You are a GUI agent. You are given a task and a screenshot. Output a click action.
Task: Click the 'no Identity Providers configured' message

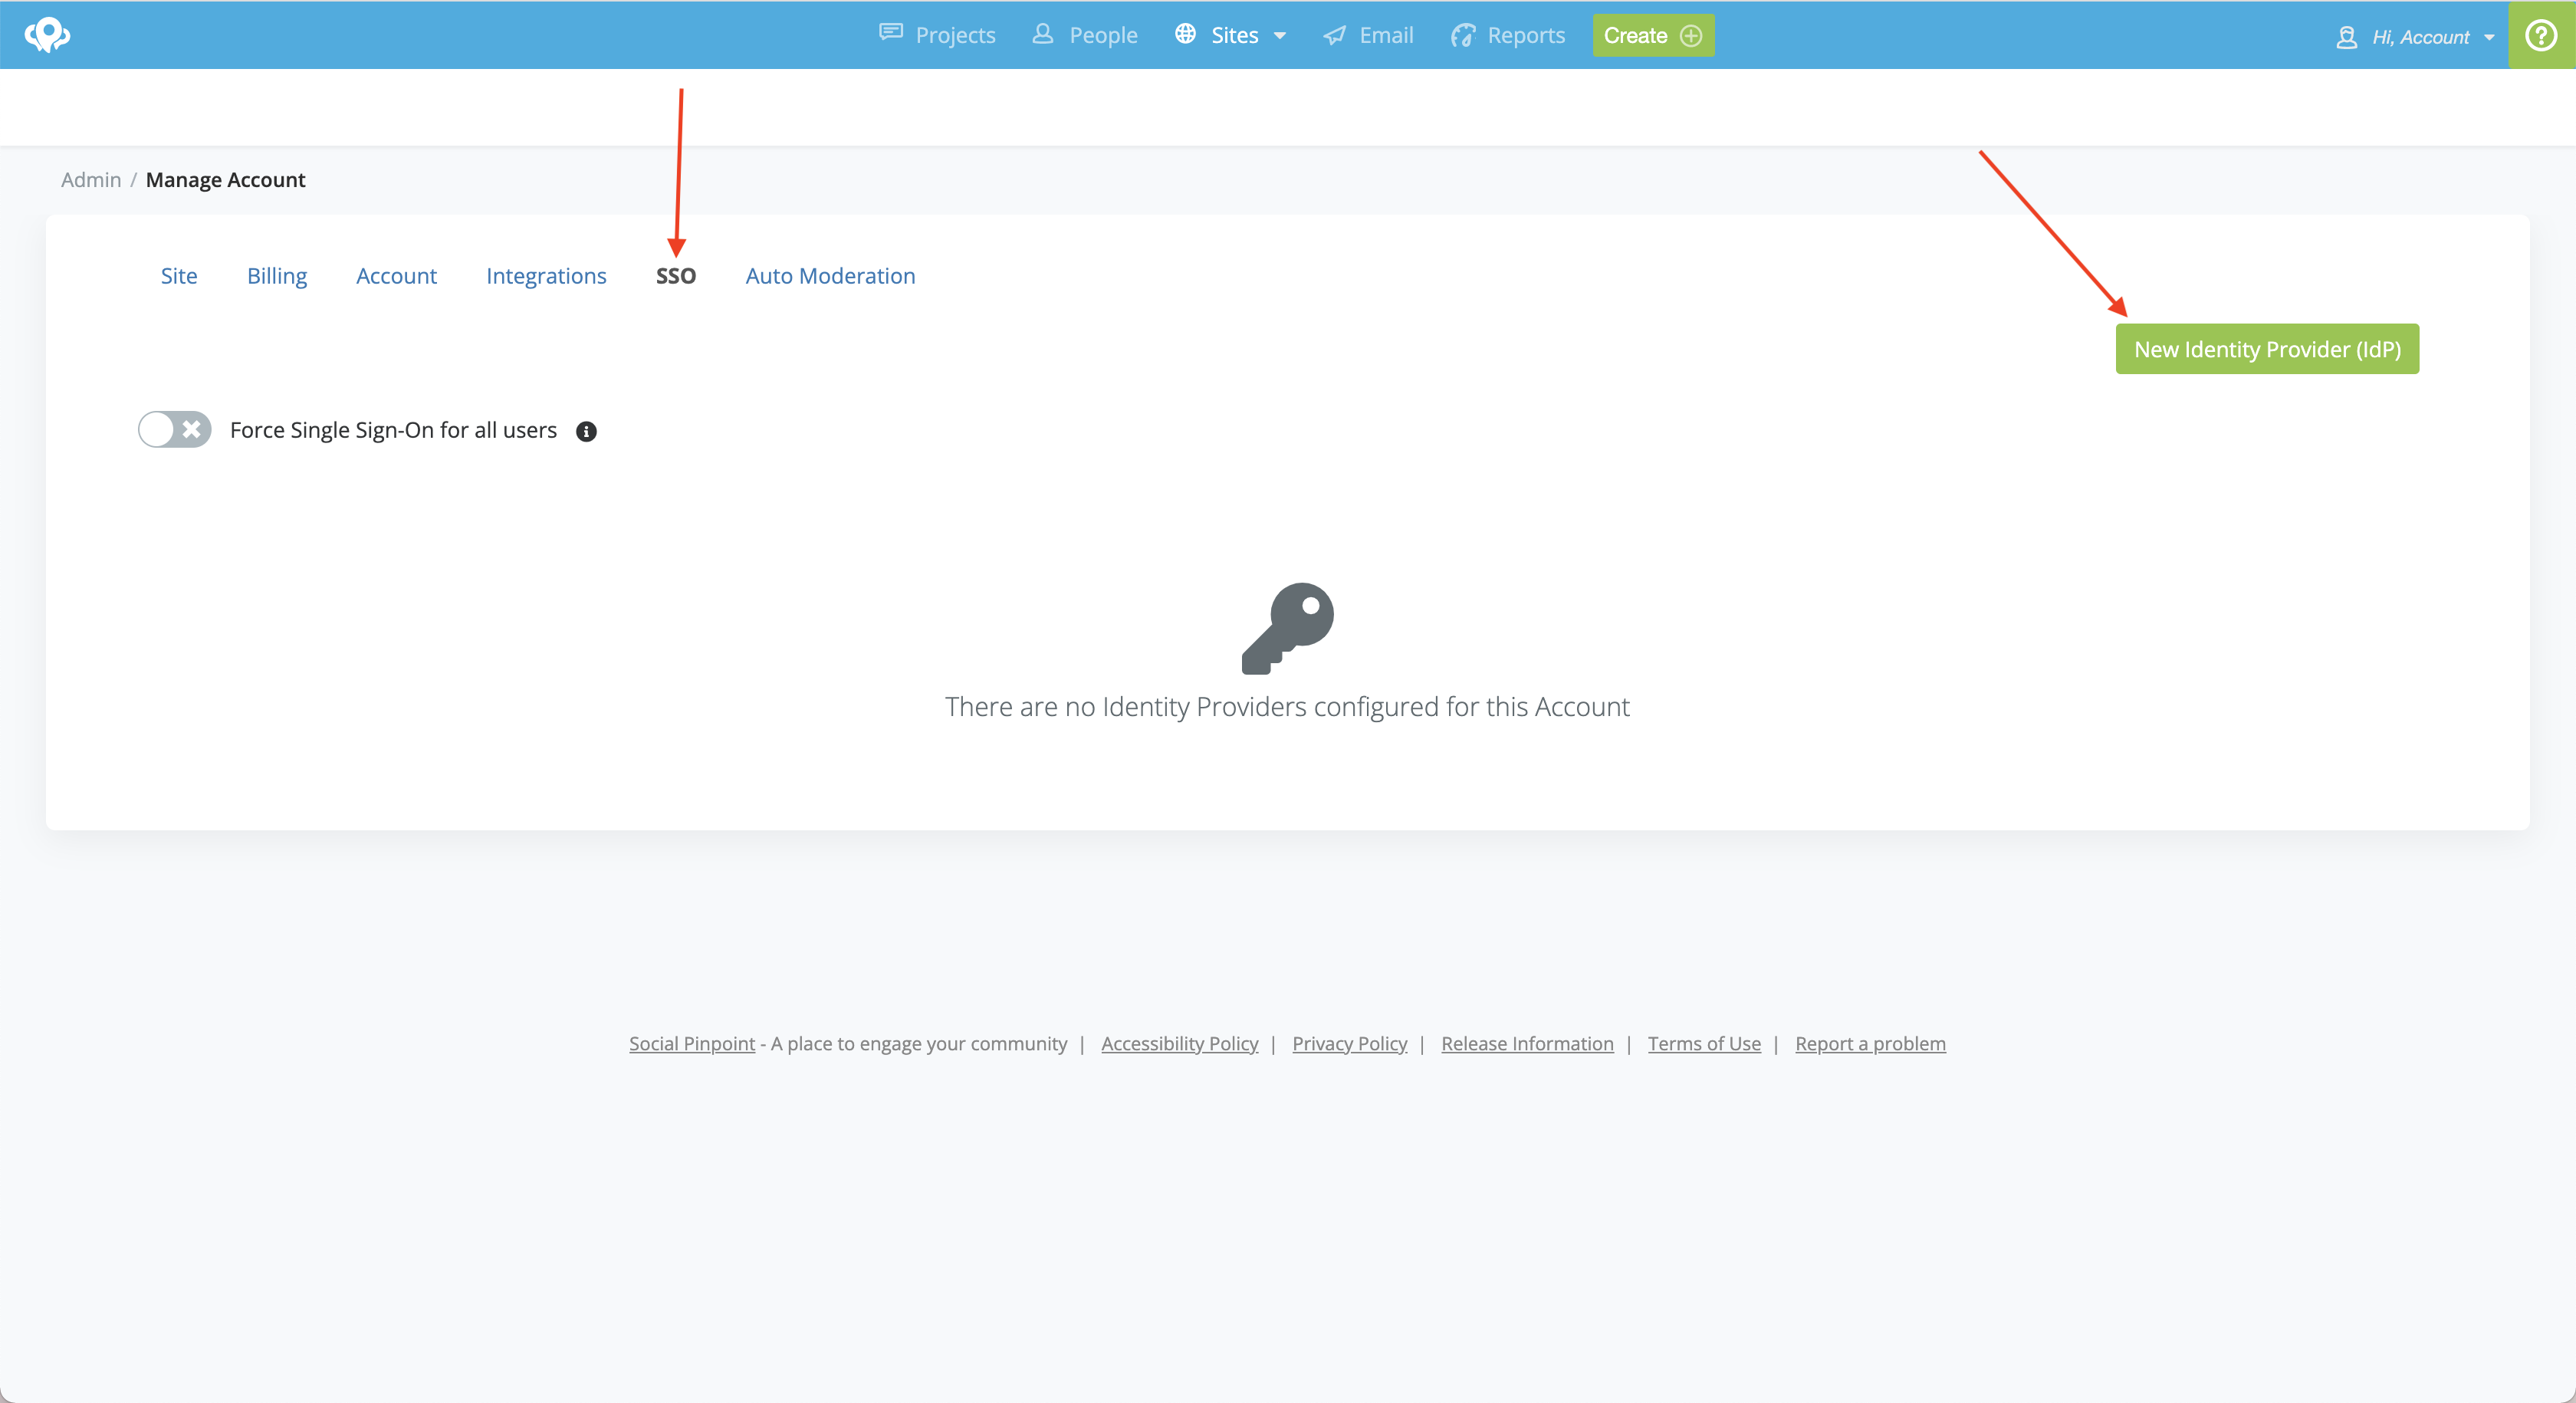coord(1287,707)
